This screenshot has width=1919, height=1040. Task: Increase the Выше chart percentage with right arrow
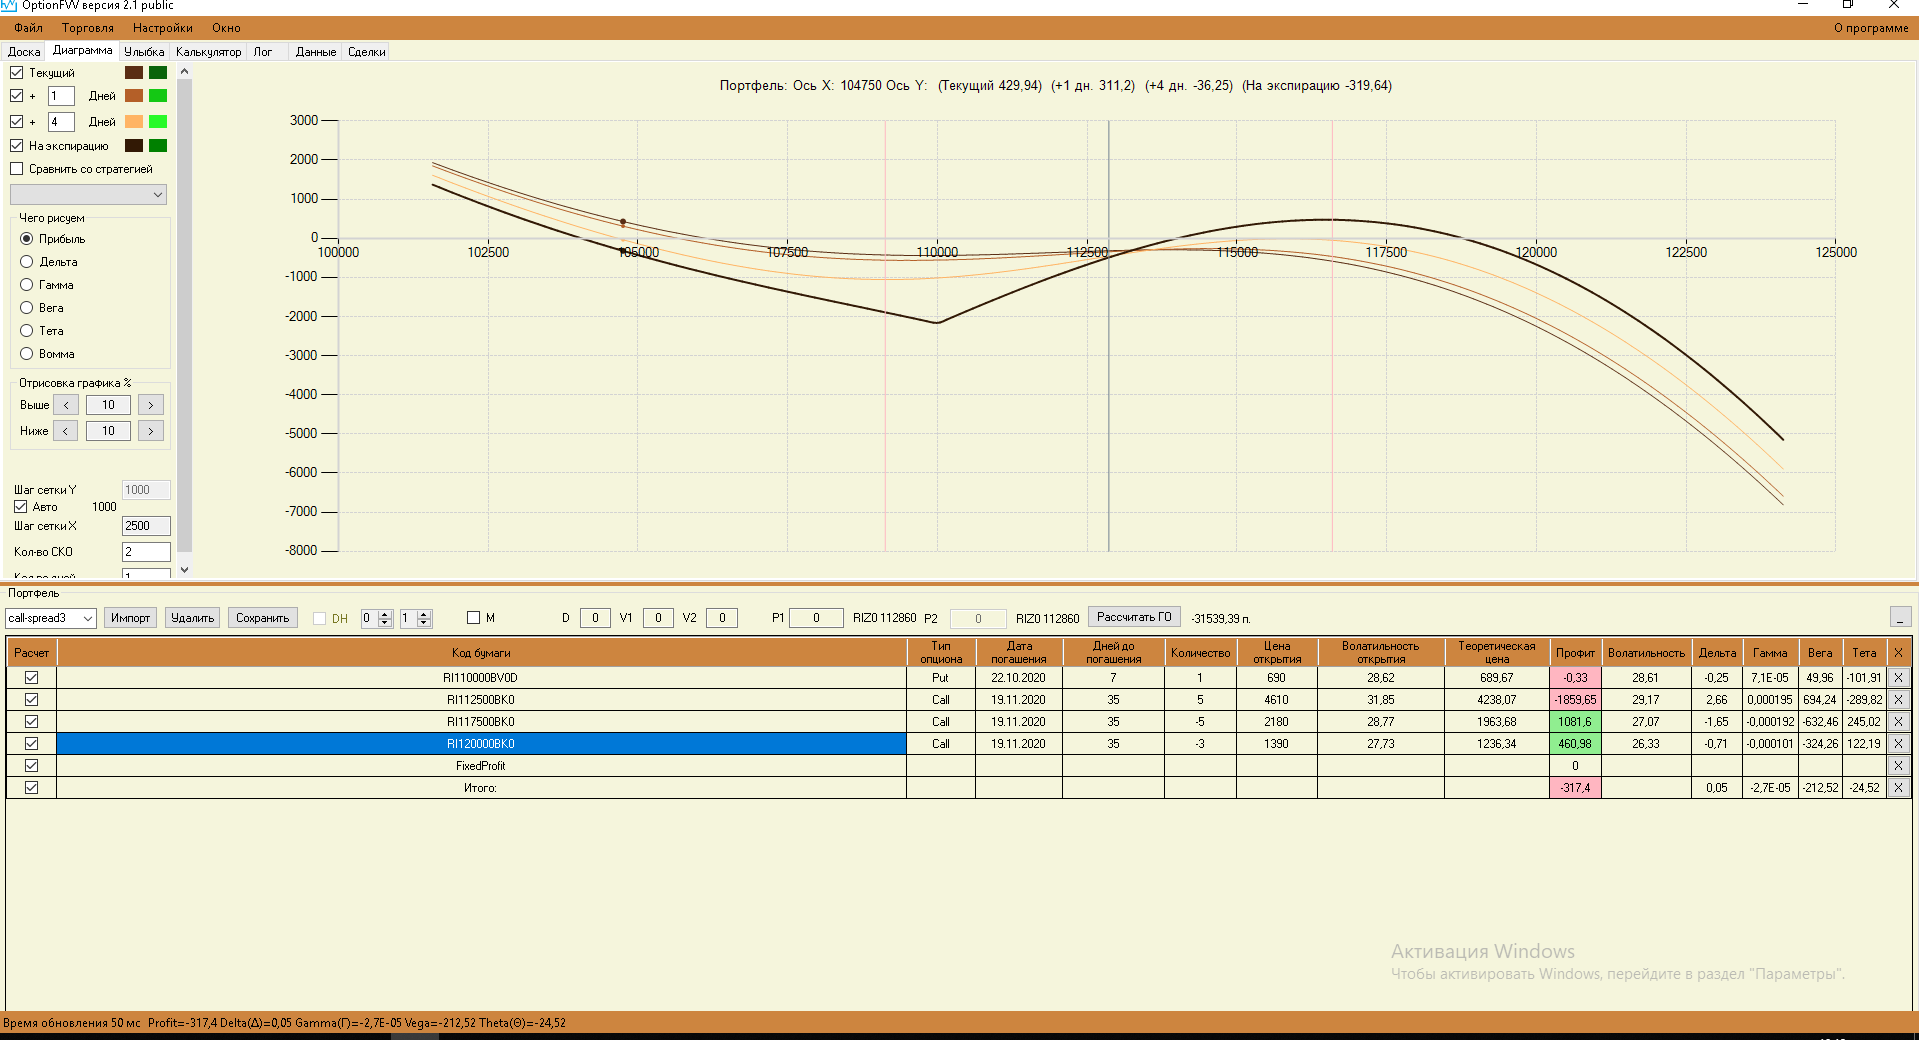pos(151,405)
